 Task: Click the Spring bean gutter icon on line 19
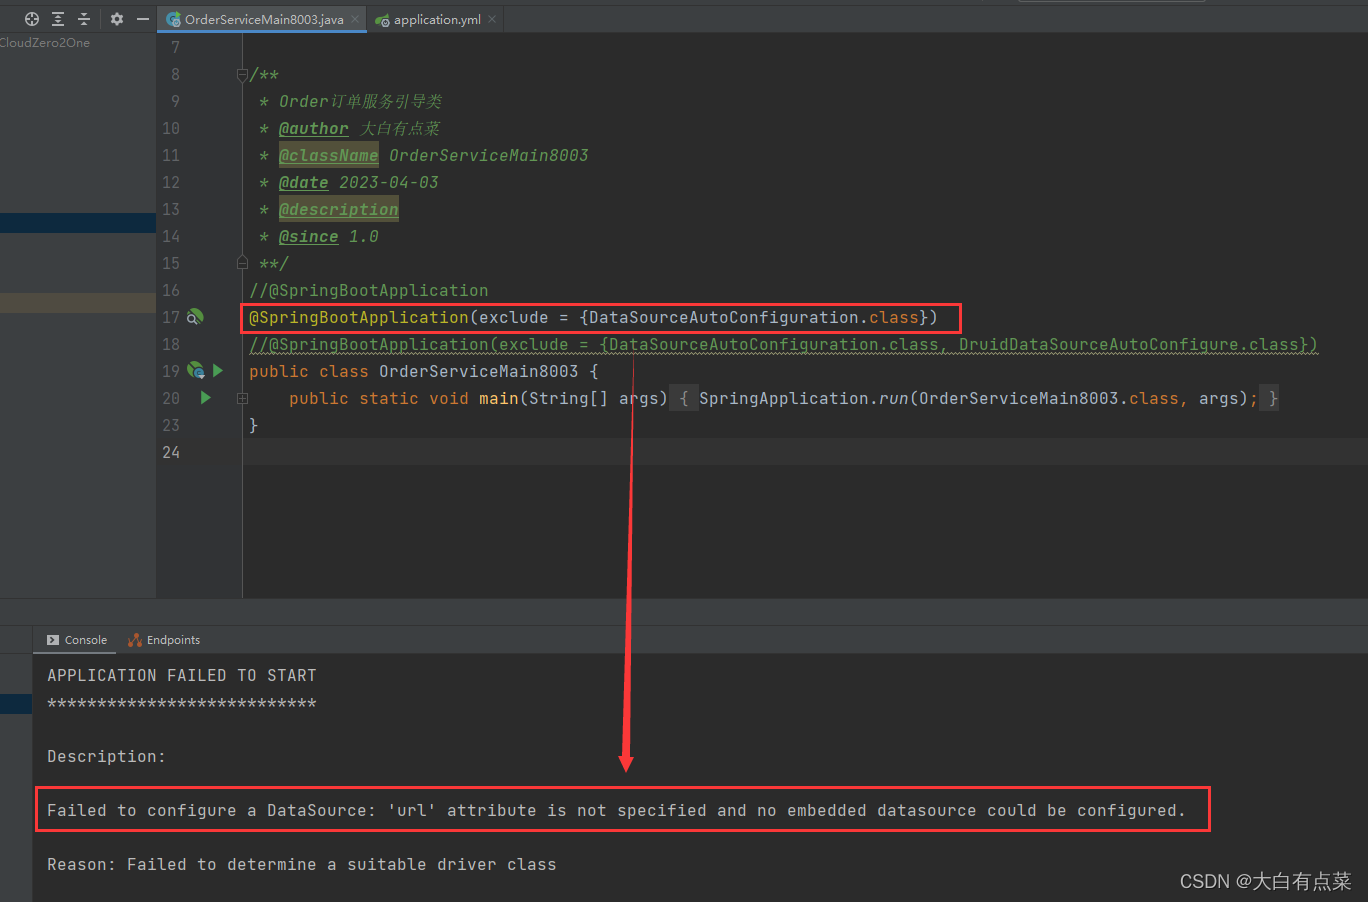[196, 371]
